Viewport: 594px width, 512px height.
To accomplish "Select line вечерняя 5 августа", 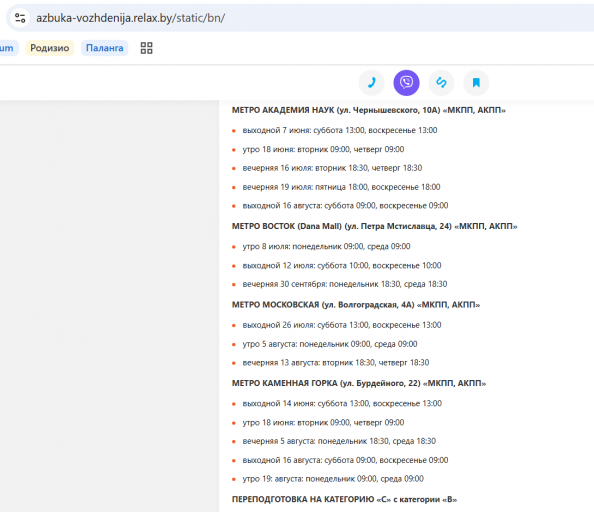I will (x=339, y=441).
